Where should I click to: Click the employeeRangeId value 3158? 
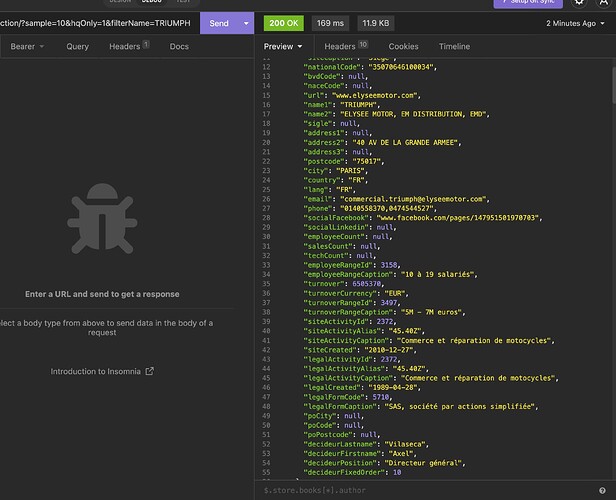tap(389, 265)
